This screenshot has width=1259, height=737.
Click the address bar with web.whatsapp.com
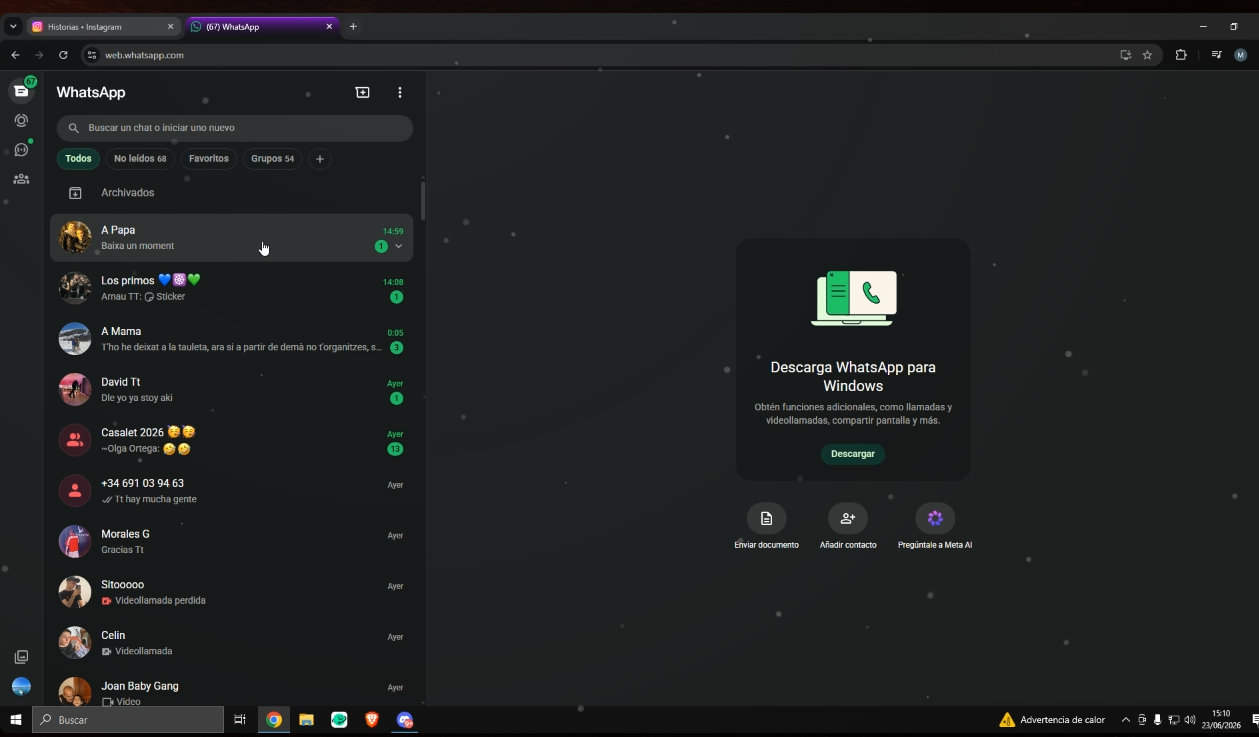[x=600, y=55]
